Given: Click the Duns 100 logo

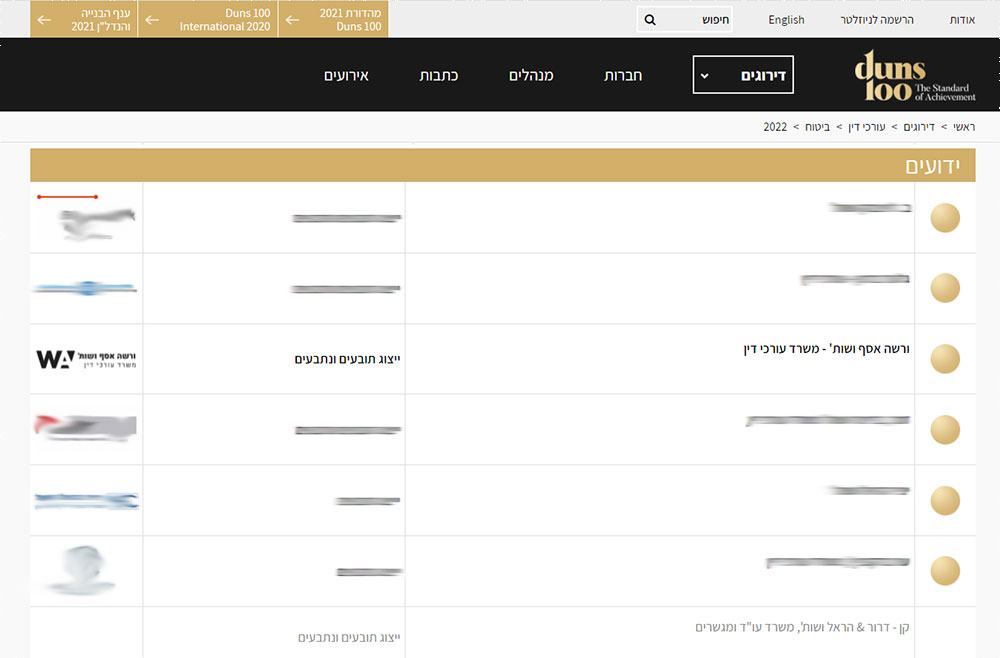Looking at the screenshot, I should (915, 75).
